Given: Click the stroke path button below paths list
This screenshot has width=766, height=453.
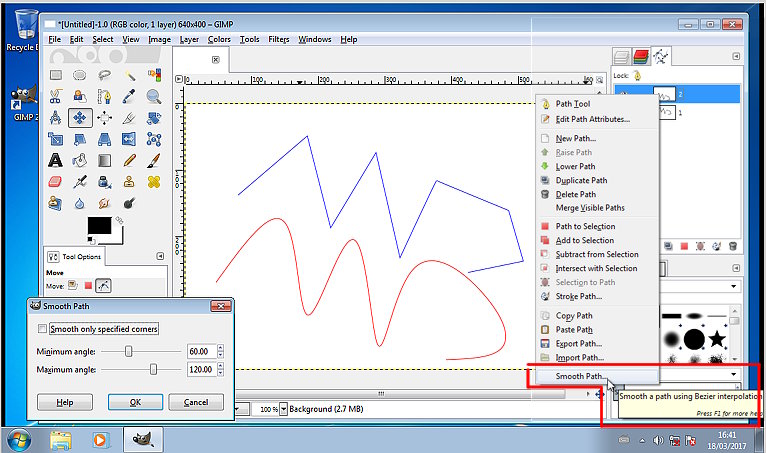Looking at the screenshot, I should pyautogui.click(x=716, y=246).
